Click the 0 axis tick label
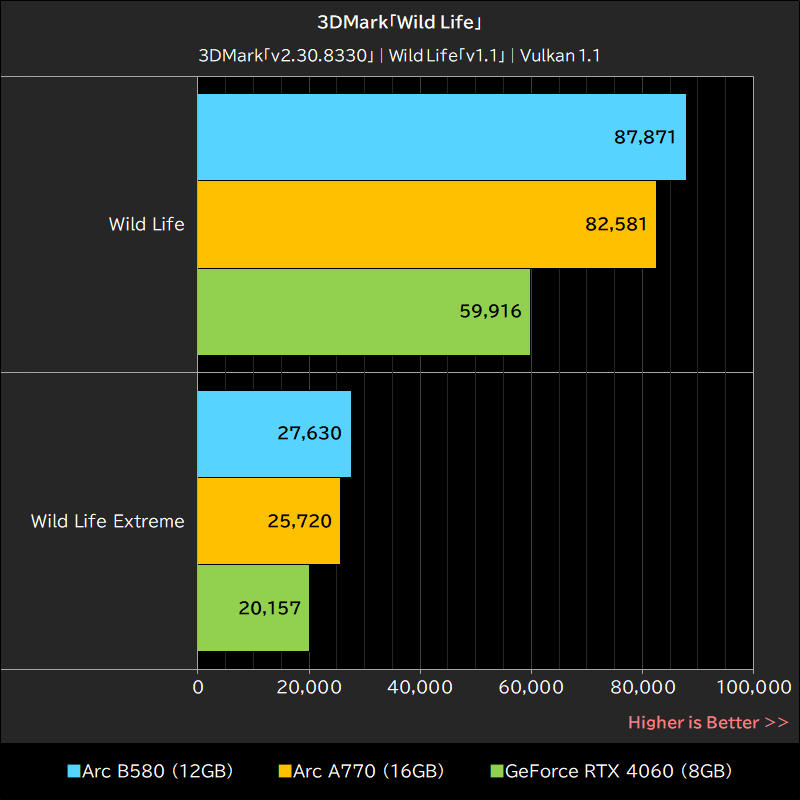 tap(198, 687)
